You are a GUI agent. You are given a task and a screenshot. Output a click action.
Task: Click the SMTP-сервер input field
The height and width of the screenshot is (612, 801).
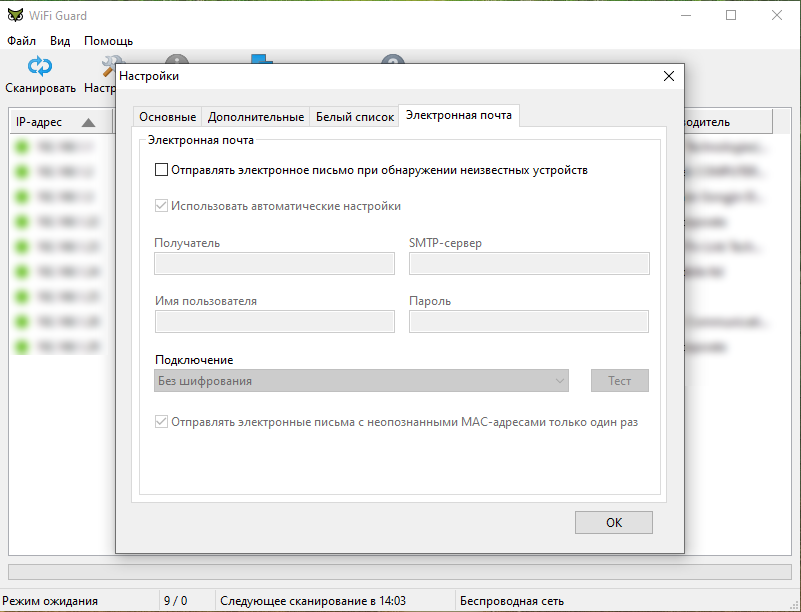click(x=529, y=264)
